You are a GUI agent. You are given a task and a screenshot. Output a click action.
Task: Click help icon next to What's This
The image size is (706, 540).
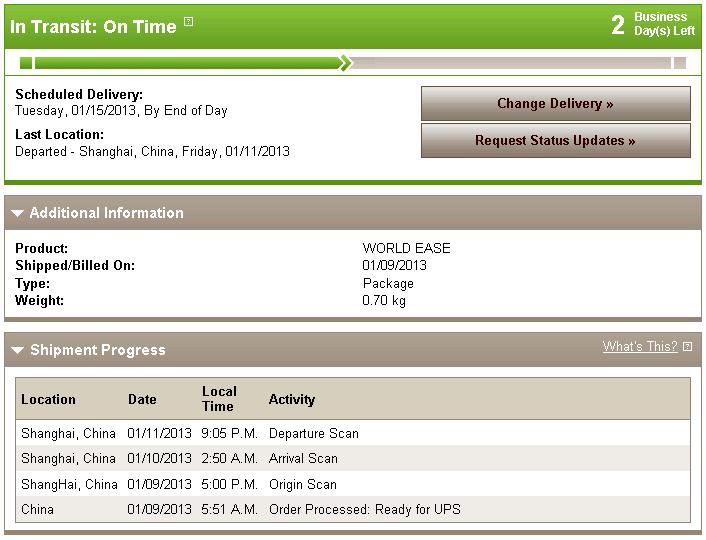(x=687, y=347)
